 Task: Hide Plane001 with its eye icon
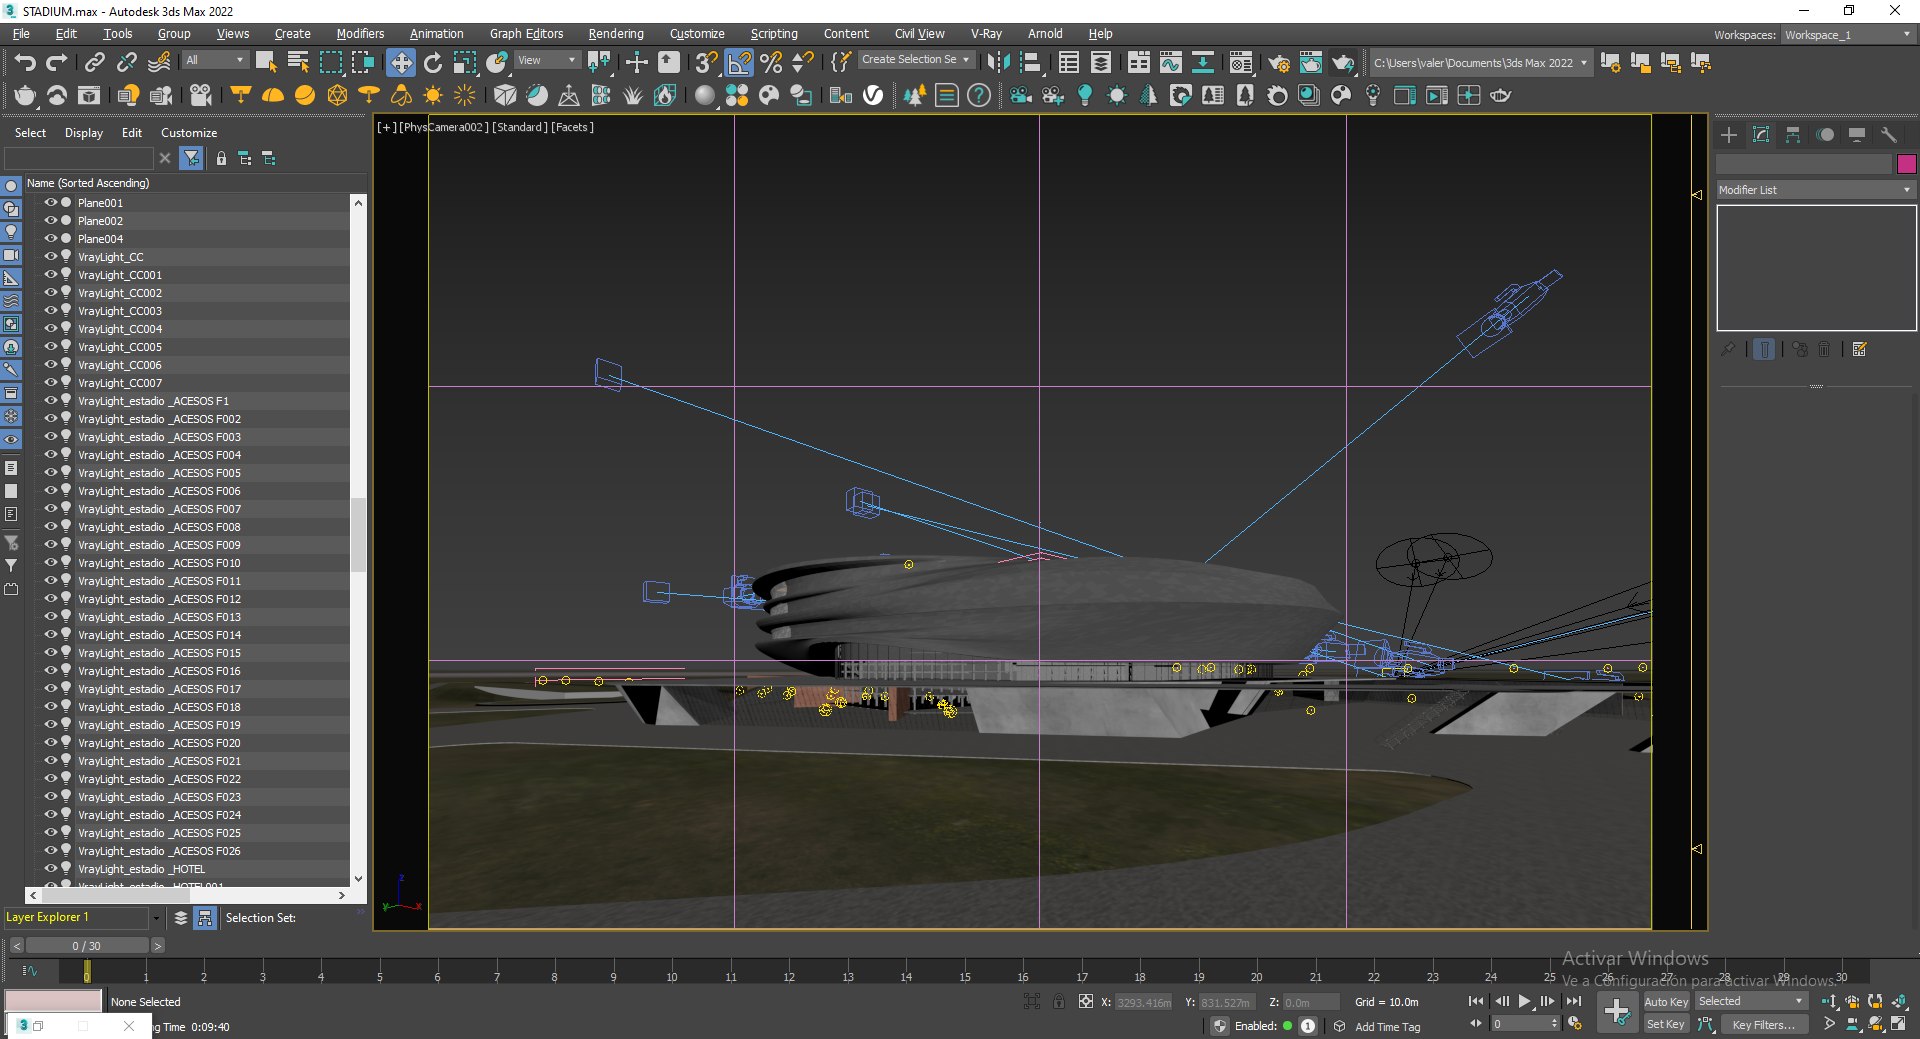click(50, 202)
